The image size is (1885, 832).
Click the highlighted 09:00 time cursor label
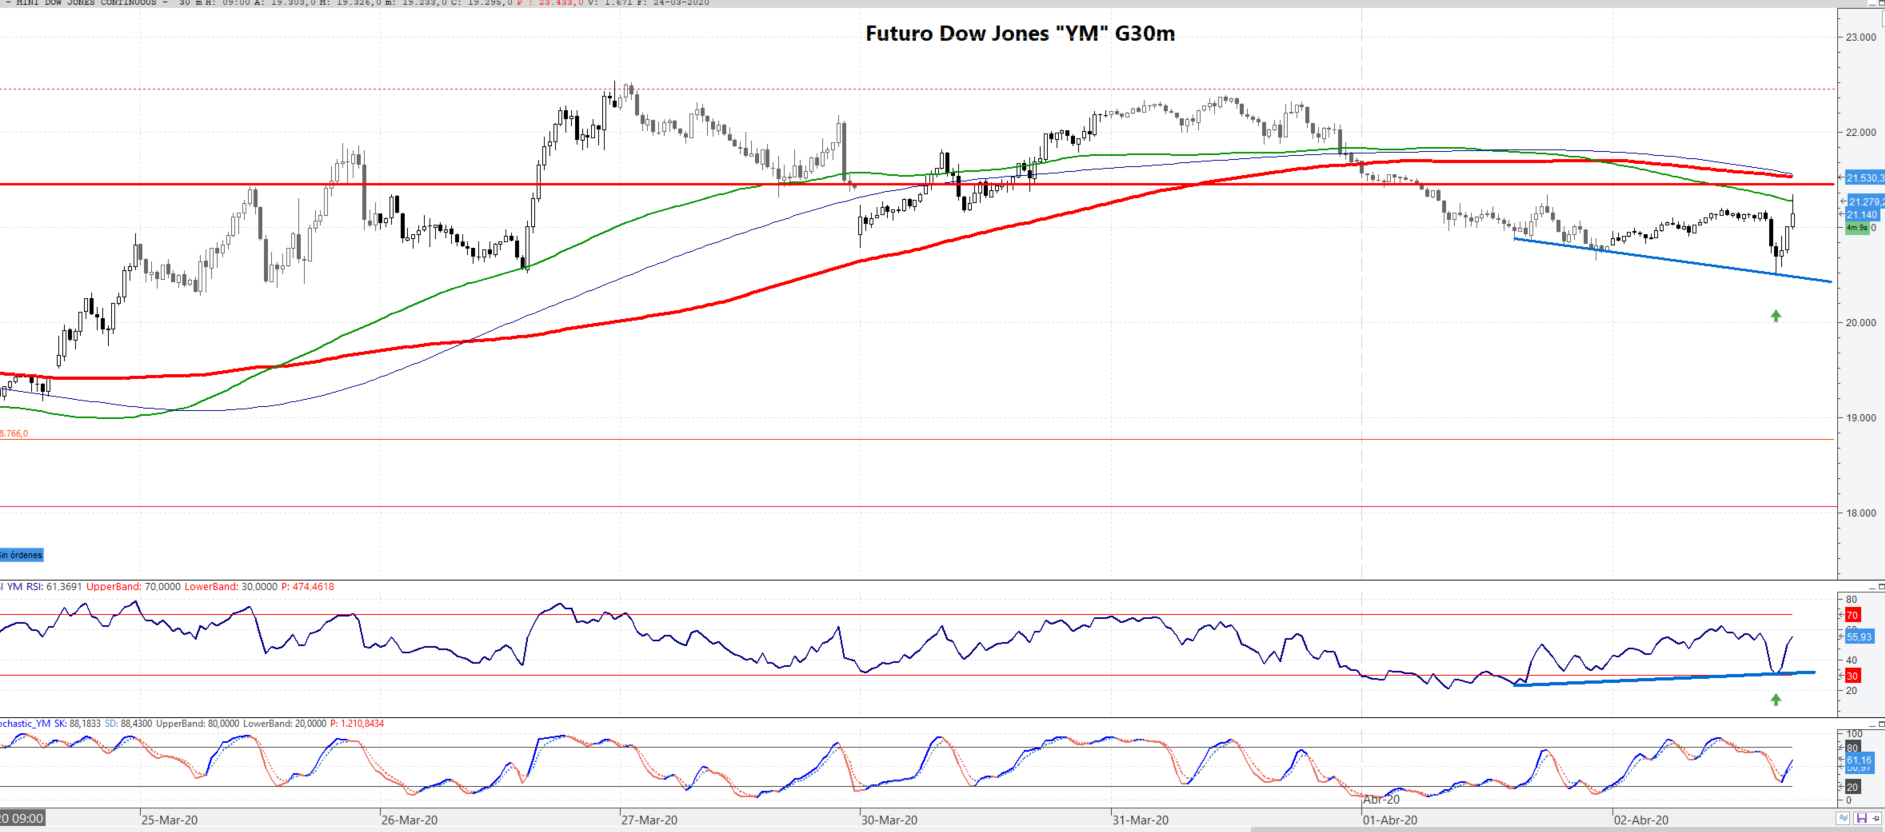point(22,818)
